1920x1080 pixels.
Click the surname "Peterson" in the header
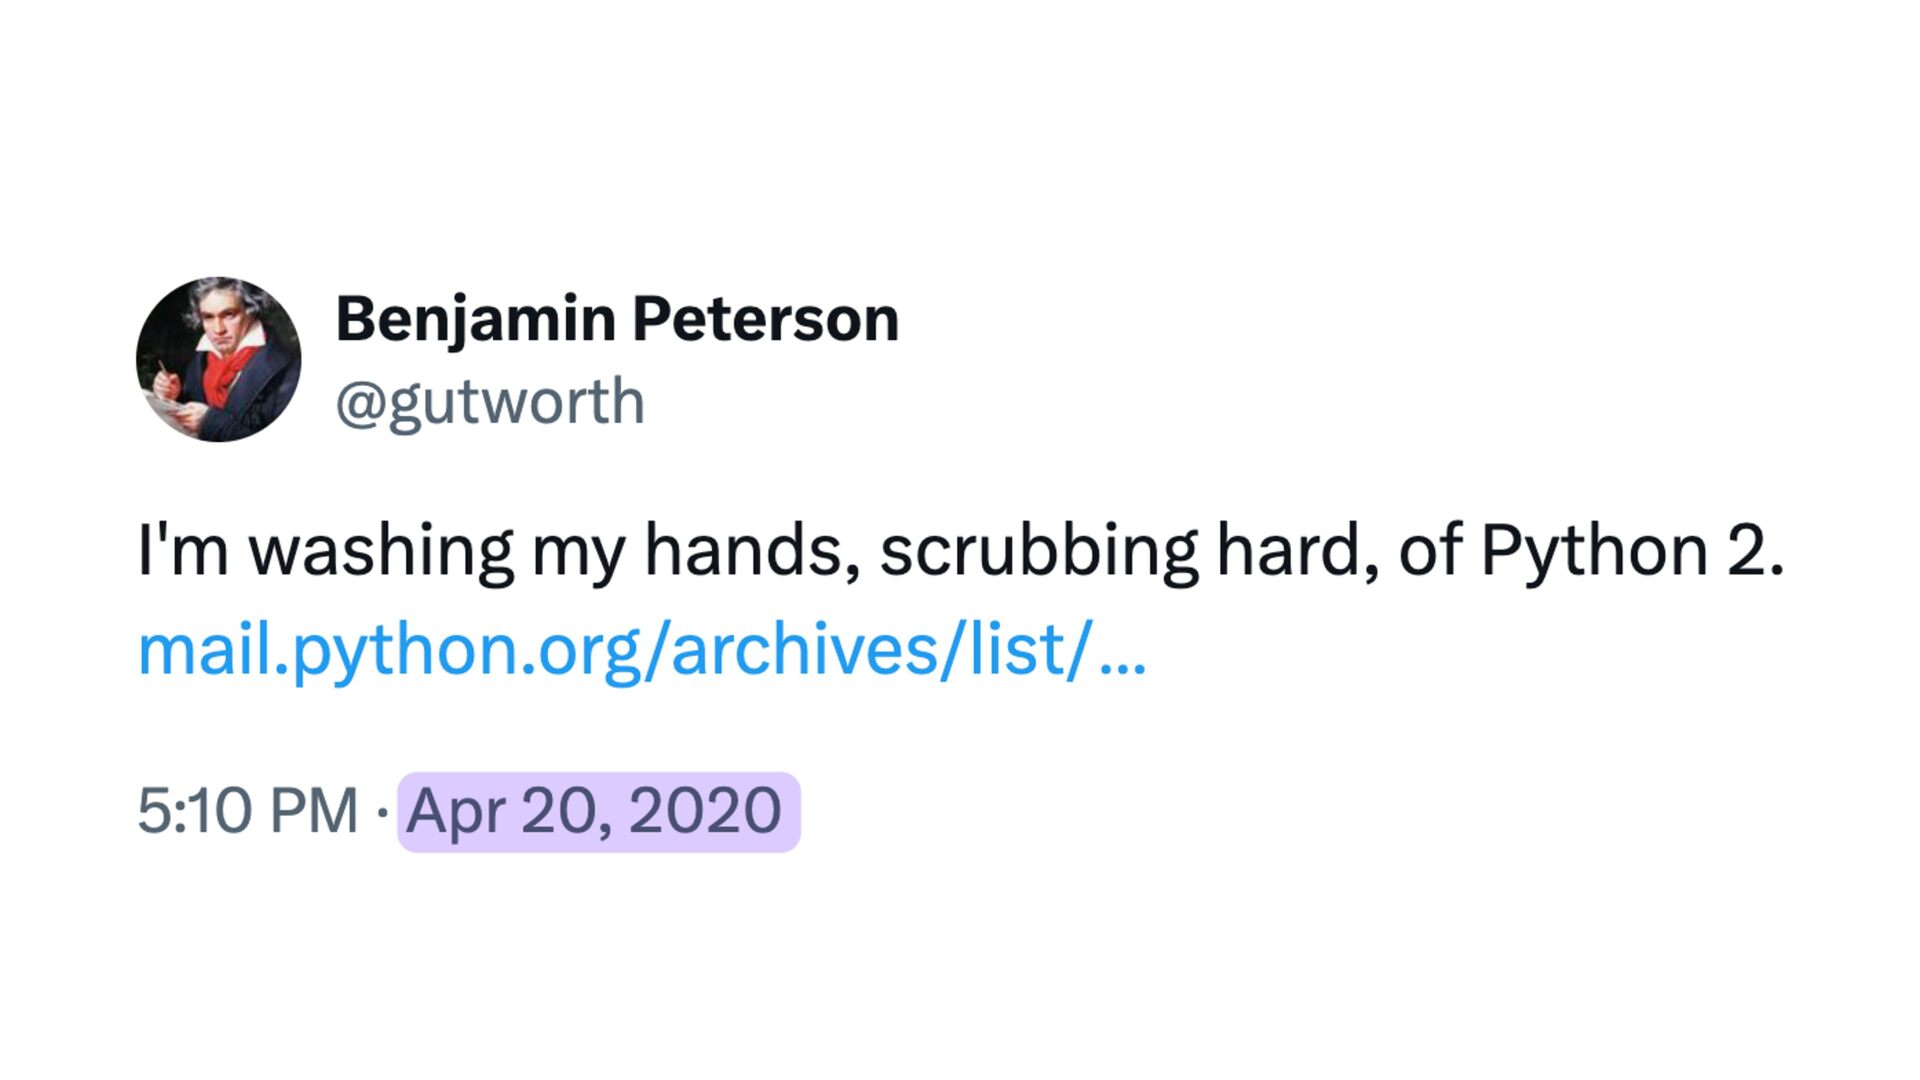click(765, 320)
